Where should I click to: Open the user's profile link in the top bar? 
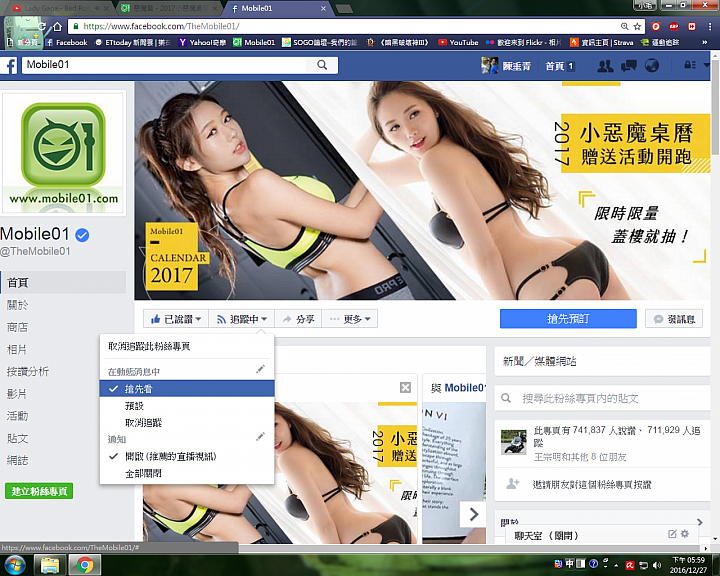(506, 66)
